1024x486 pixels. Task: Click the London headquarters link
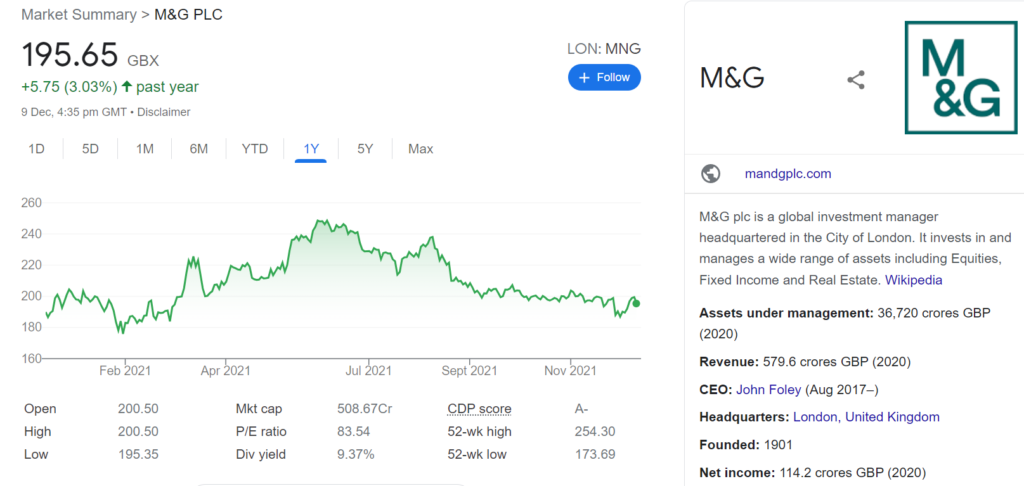point(816,417)
